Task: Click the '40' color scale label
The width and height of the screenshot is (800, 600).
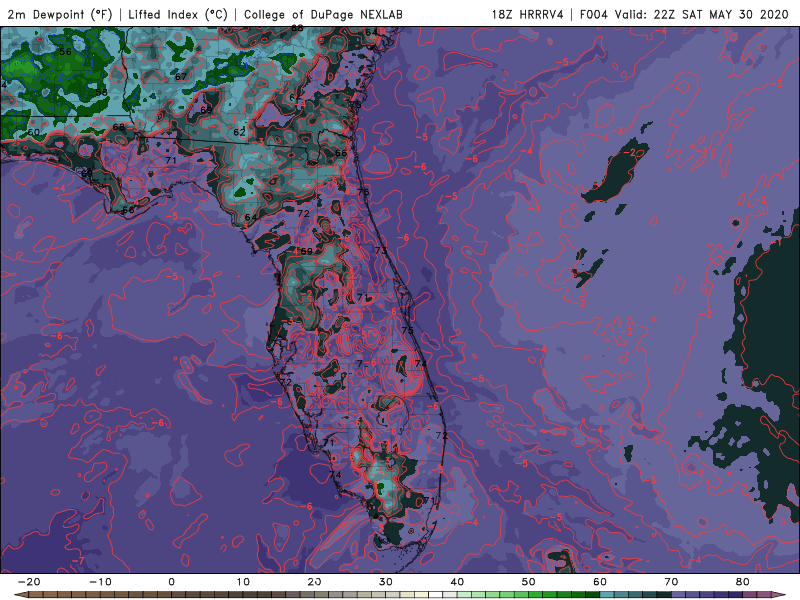Action: [x=457, y=582]
